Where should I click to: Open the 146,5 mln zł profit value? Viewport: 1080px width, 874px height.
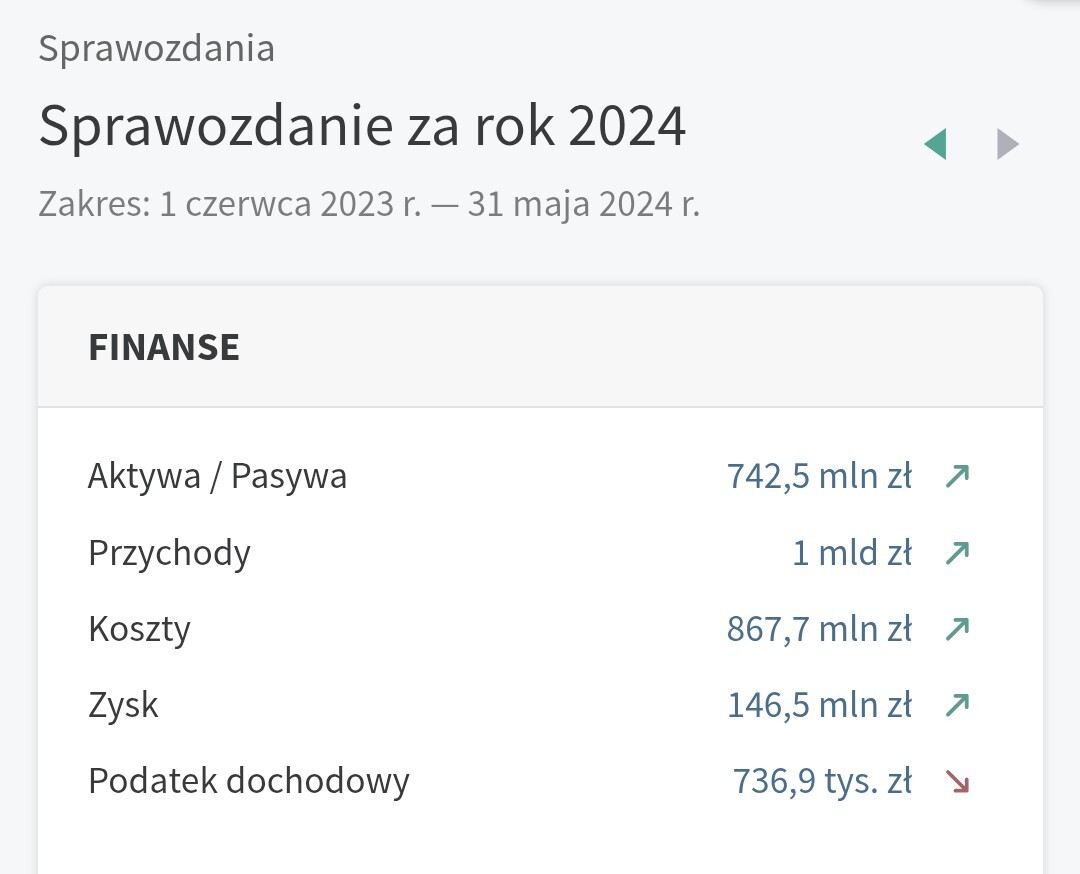tap(819, 705)
